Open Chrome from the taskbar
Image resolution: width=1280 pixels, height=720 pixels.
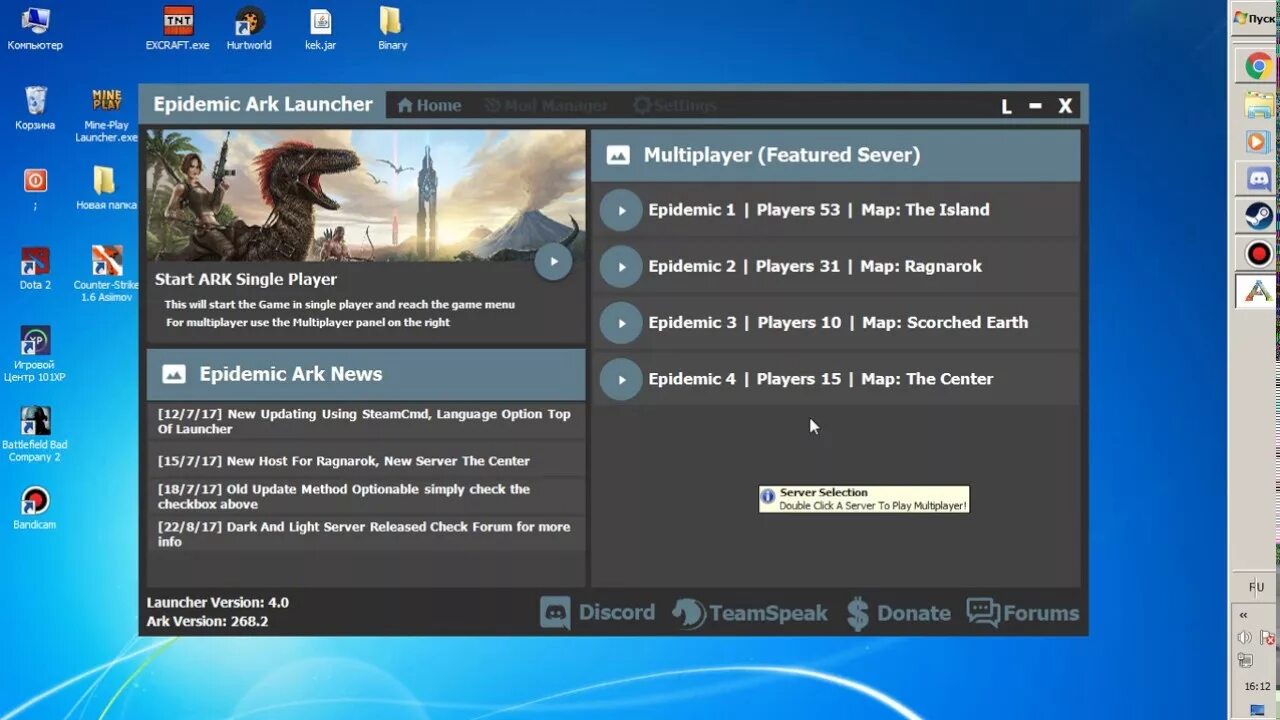point(1258,67)
